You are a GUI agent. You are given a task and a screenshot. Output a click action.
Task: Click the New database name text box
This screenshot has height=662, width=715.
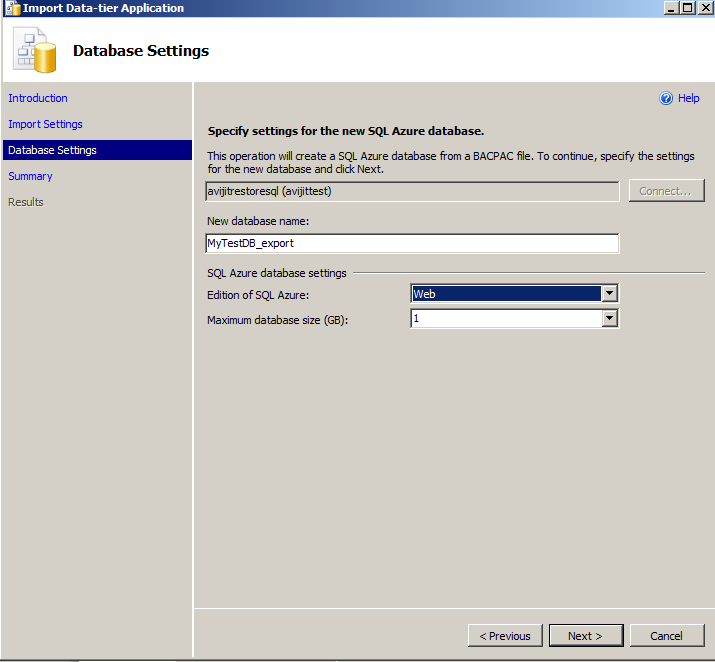click(x=412, y=243)
